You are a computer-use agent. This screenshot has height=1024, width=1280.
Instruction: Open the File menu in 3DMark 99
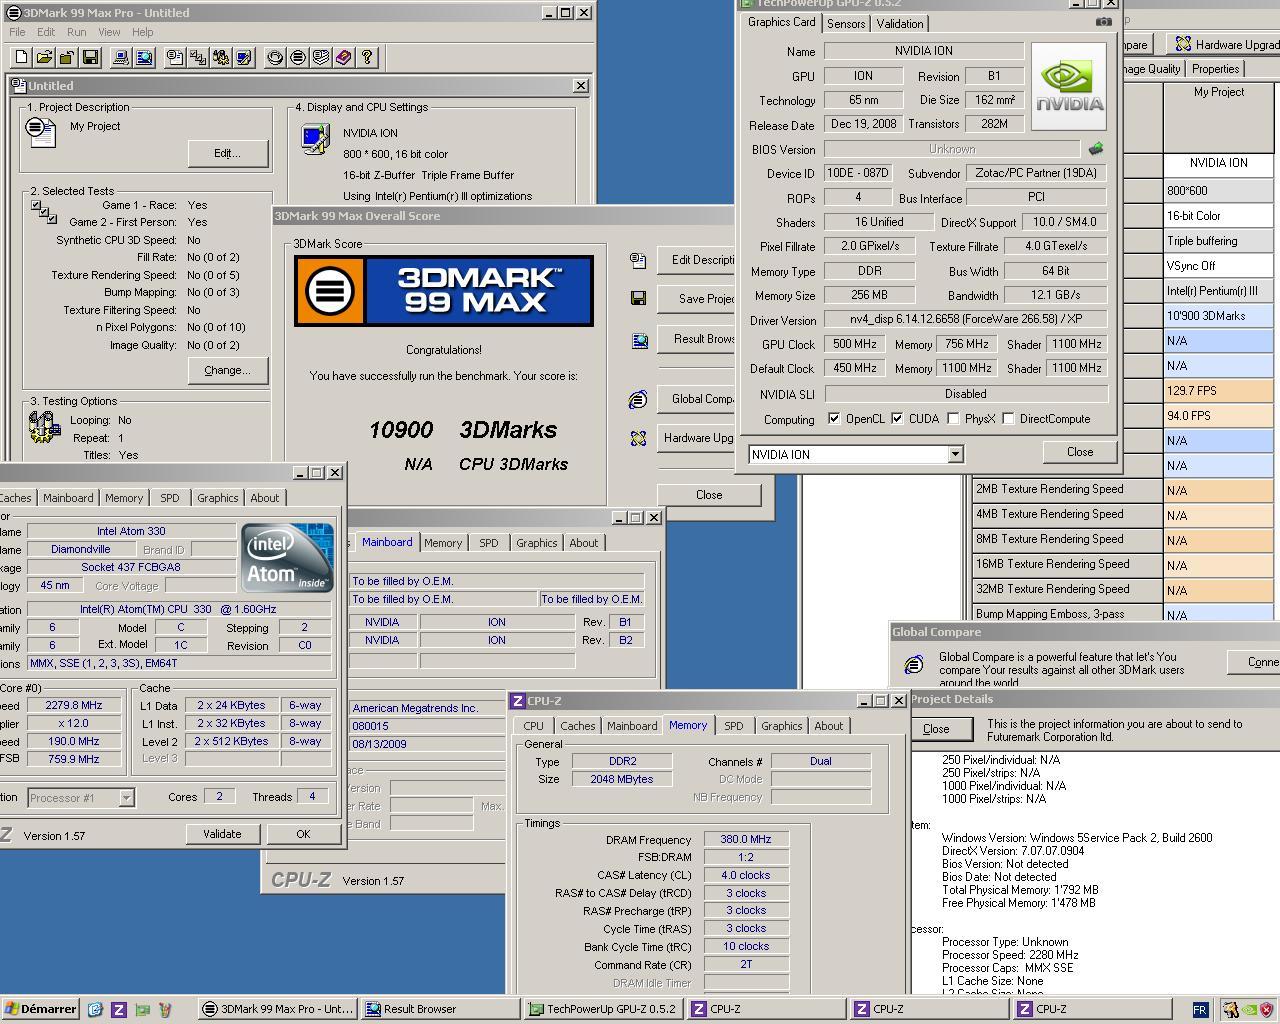[x=17, y=32]
